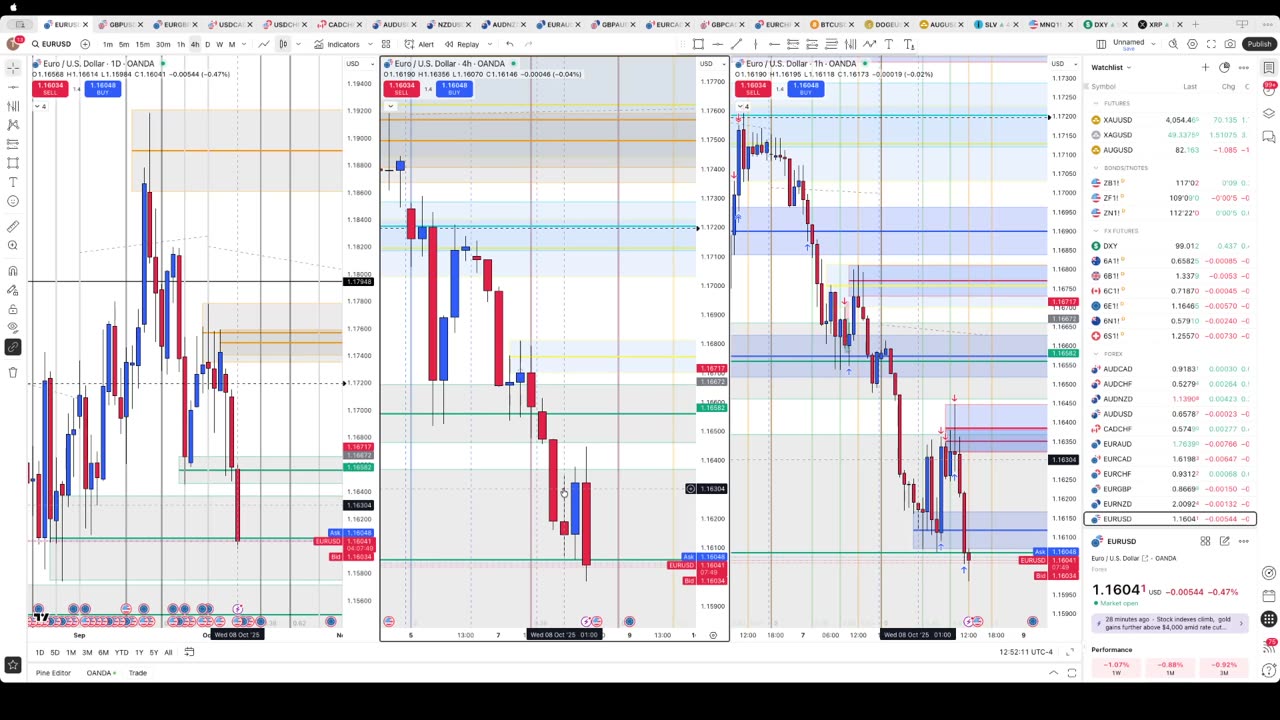This screenshot has height=720, width=1280.
Task: Toggle the magnet mode icon
Action: (13, 271)
